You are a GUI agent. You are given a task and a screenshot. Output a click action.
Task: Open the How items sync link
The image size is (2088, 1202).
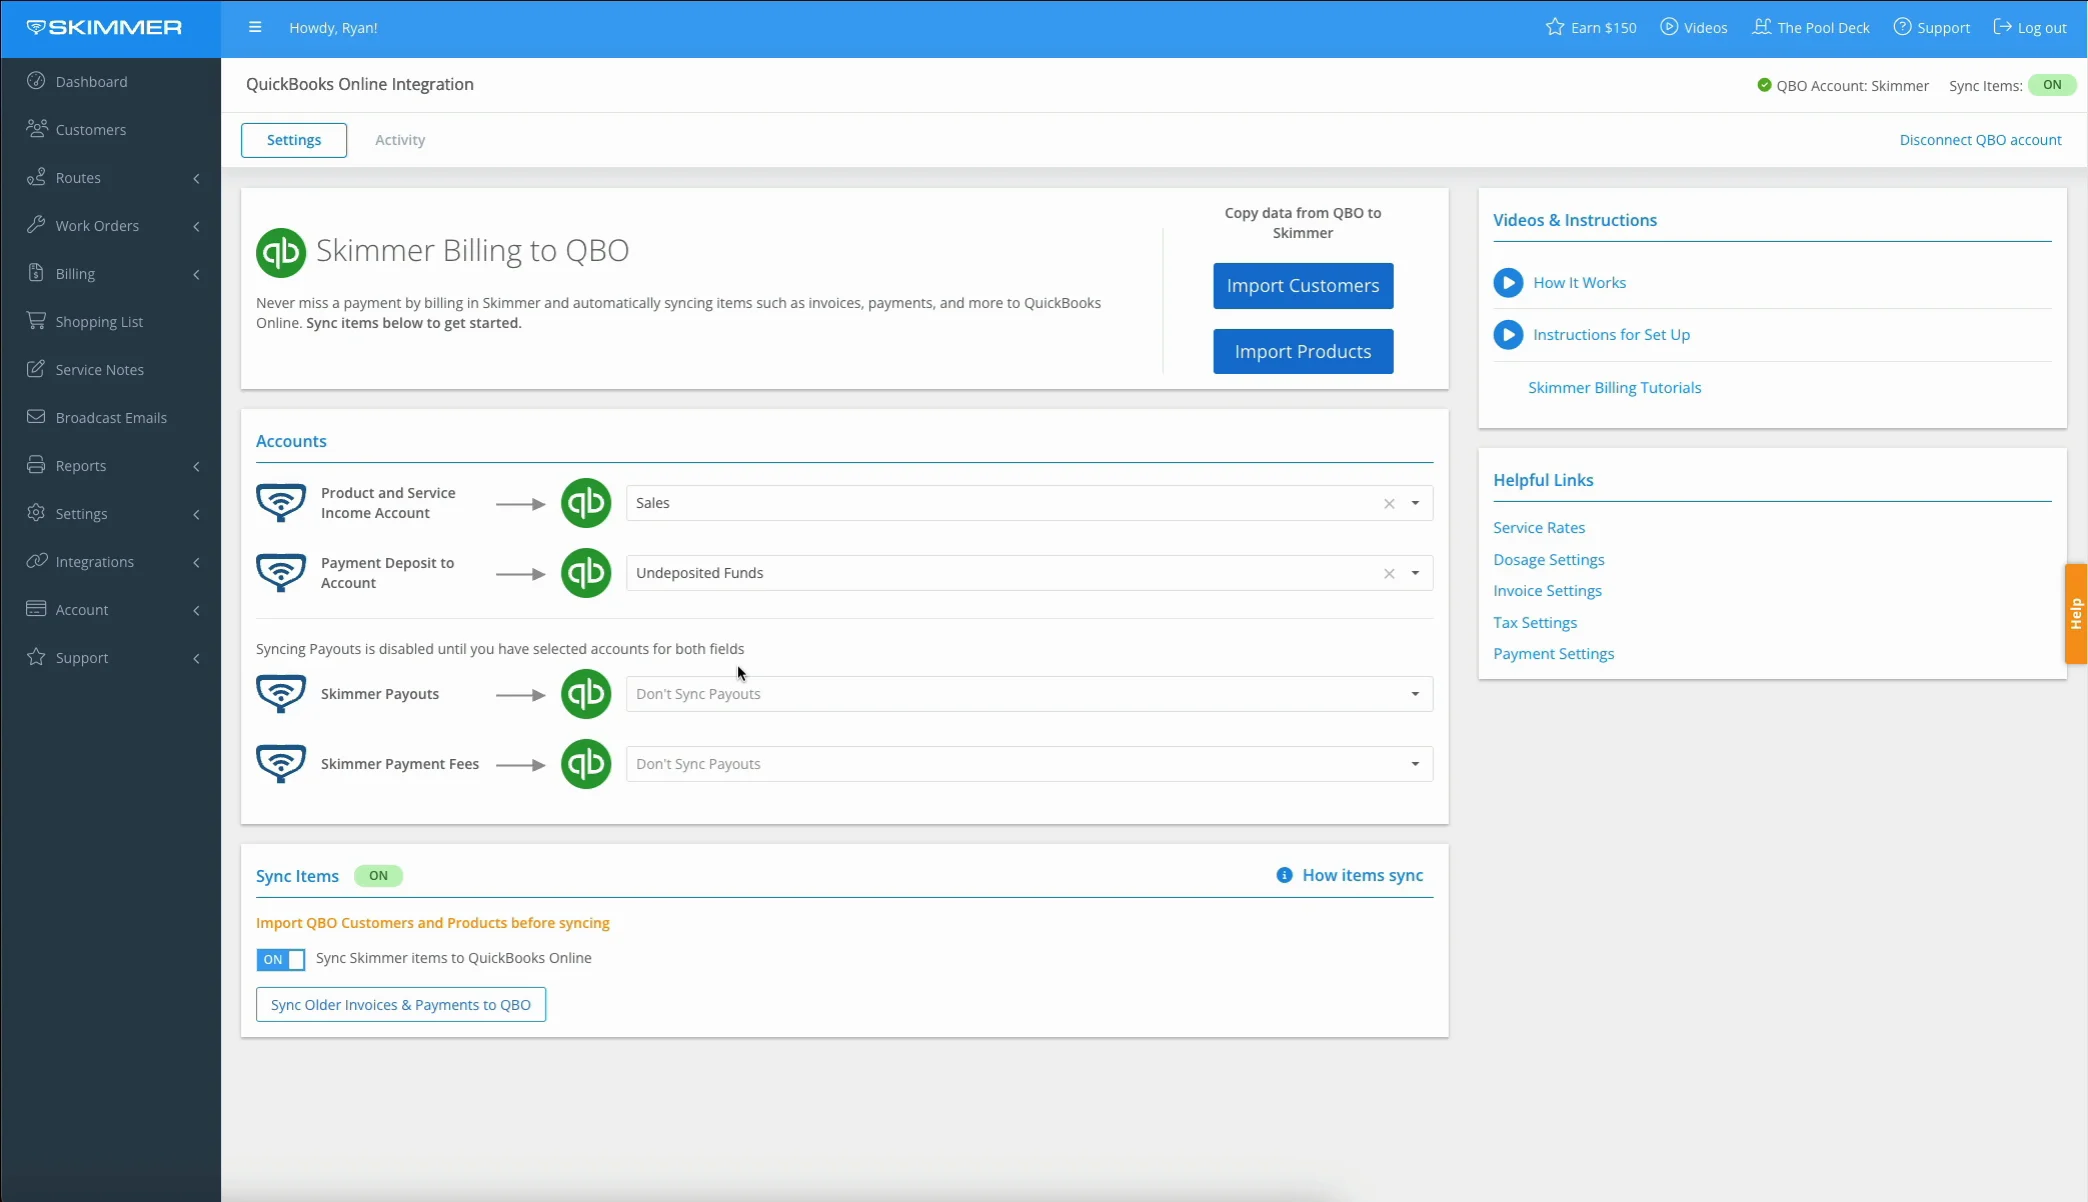point(1362,875)
